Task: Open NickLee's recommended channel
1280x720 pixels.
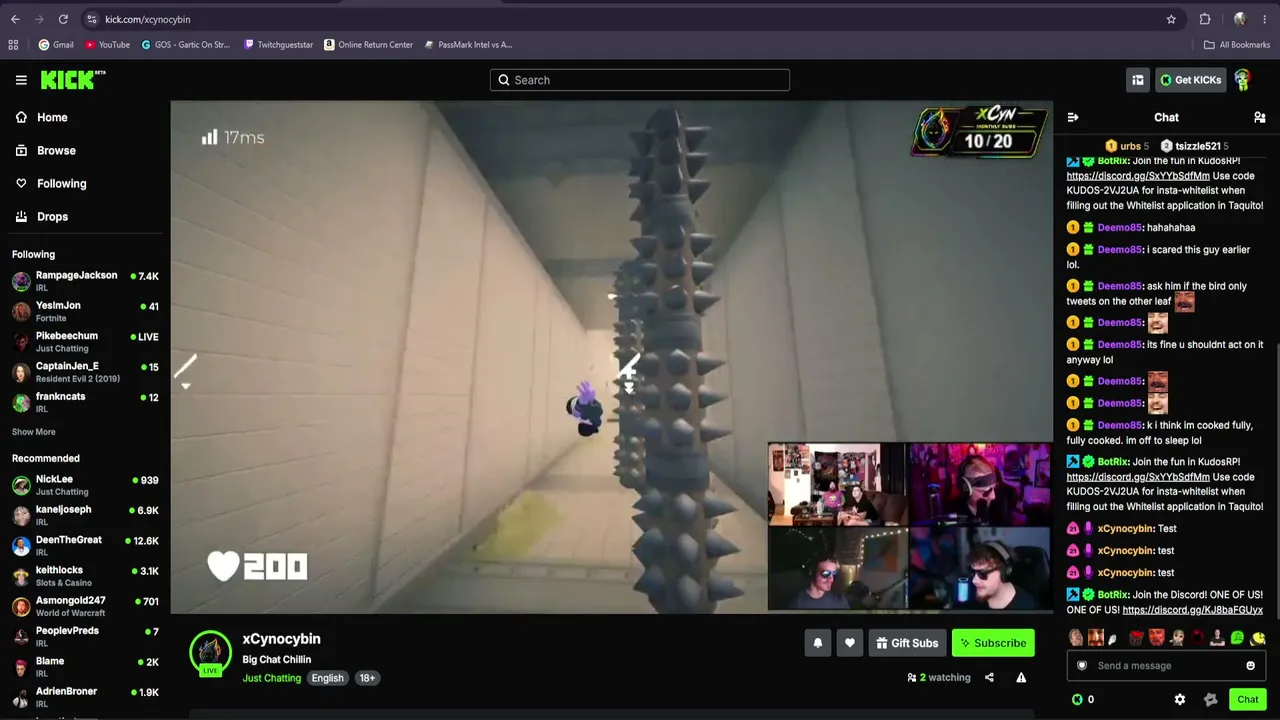Action: (85, 485)
